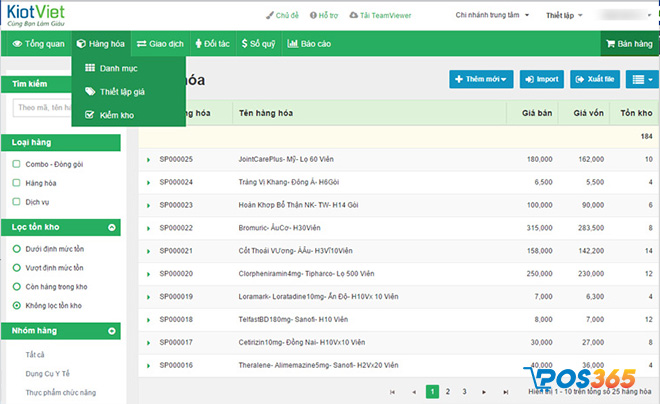Image resolution: width=660 pixels, height=404 pixels.
Task: Select Dưới định mức tồn radio option
Action: click(x=16, y=250)
